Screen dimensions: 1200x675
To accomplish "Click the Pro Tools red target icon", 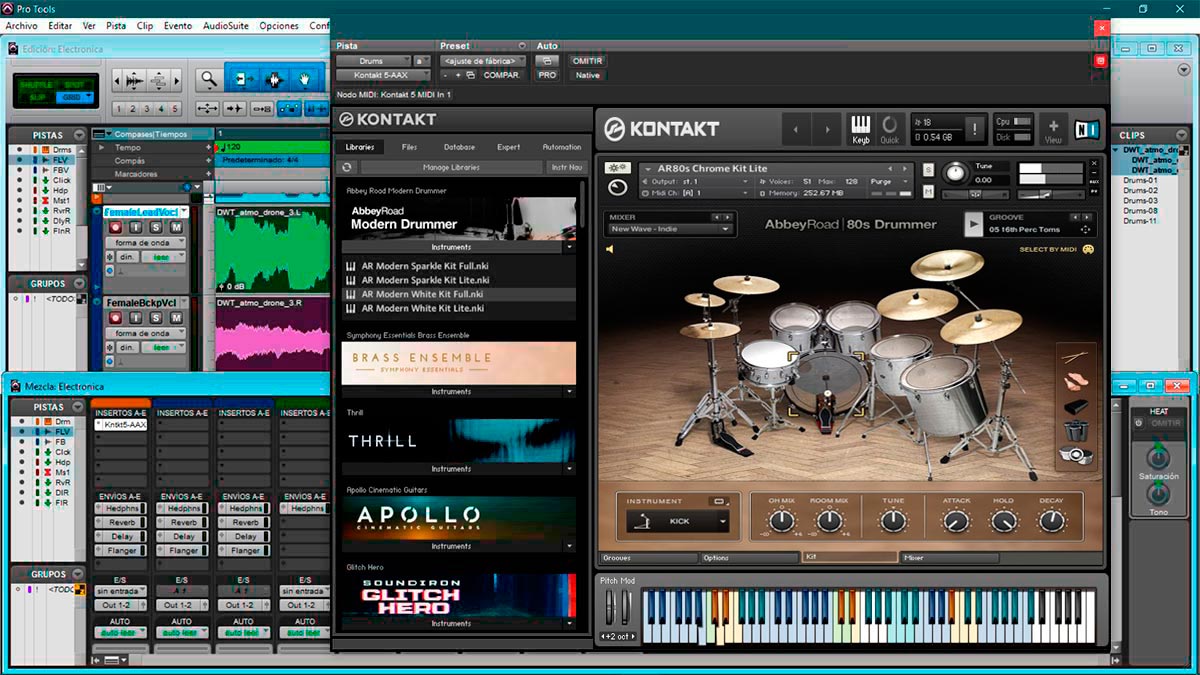I will click(x=1100, y=61).
